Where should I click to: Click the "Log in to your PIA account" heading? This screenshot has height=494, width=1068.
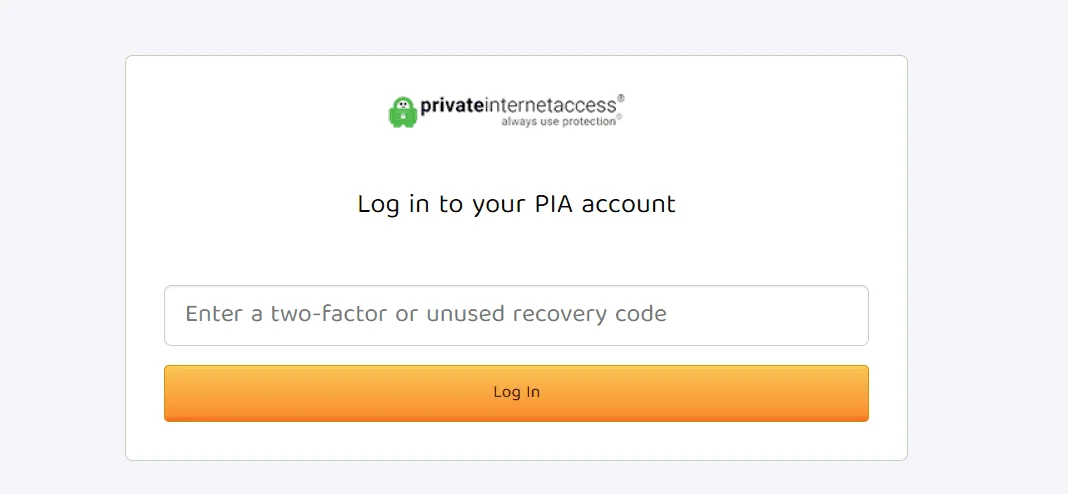coord(516,204)
